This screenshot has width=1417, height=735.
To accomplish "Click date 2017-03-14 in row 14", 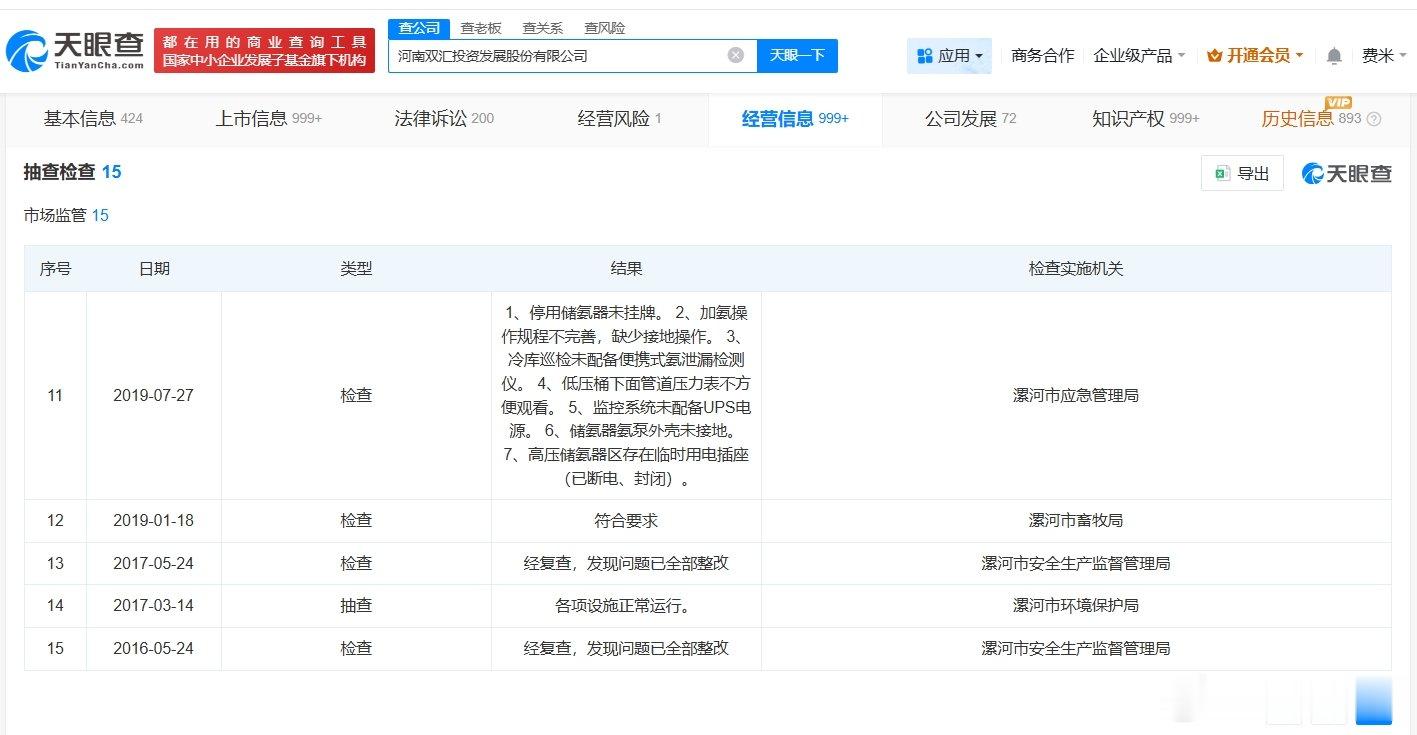I will [153, 606].
